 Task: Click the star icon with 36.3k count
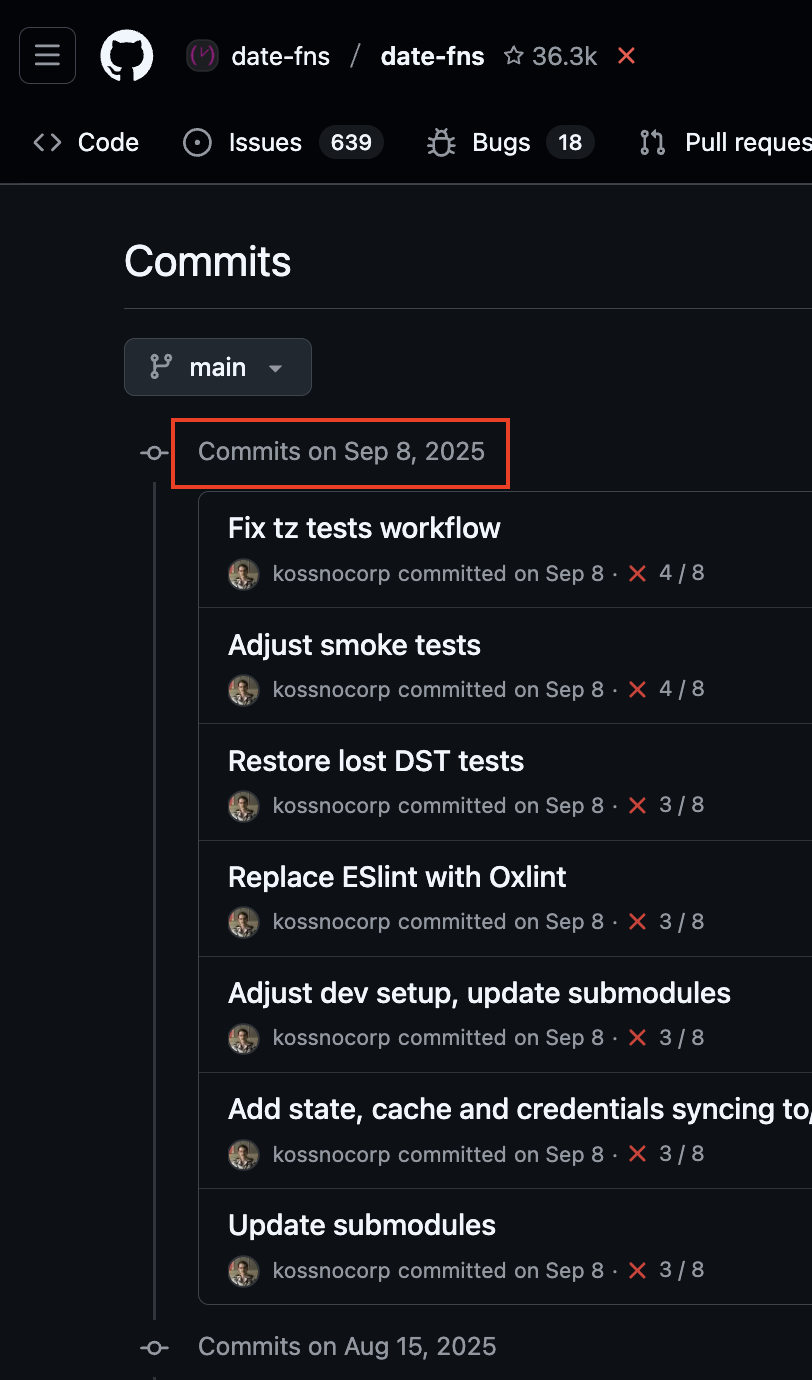click(514, 56)
